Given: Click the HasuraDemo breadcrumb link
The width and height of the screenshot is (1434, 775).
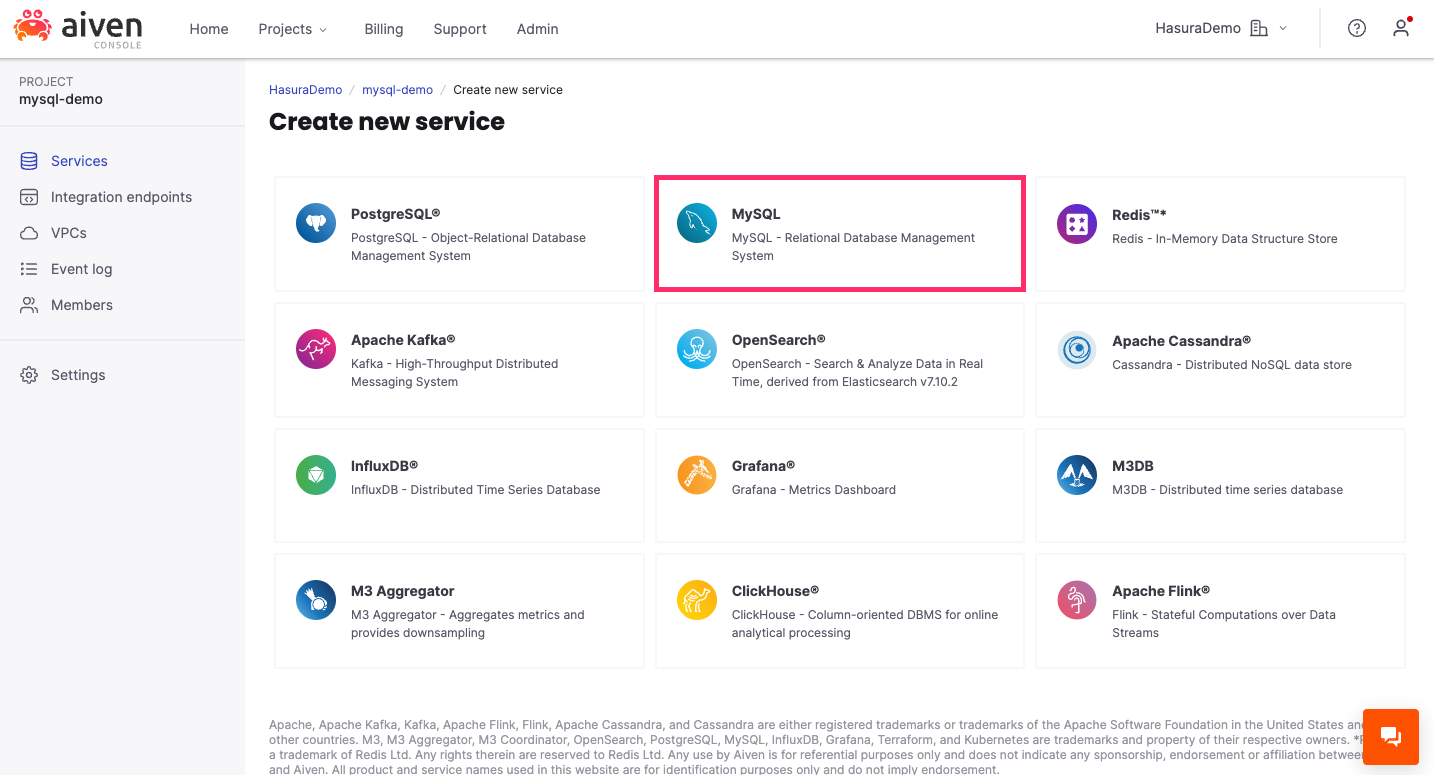Looking at the screenshot, I should (305, 90).
